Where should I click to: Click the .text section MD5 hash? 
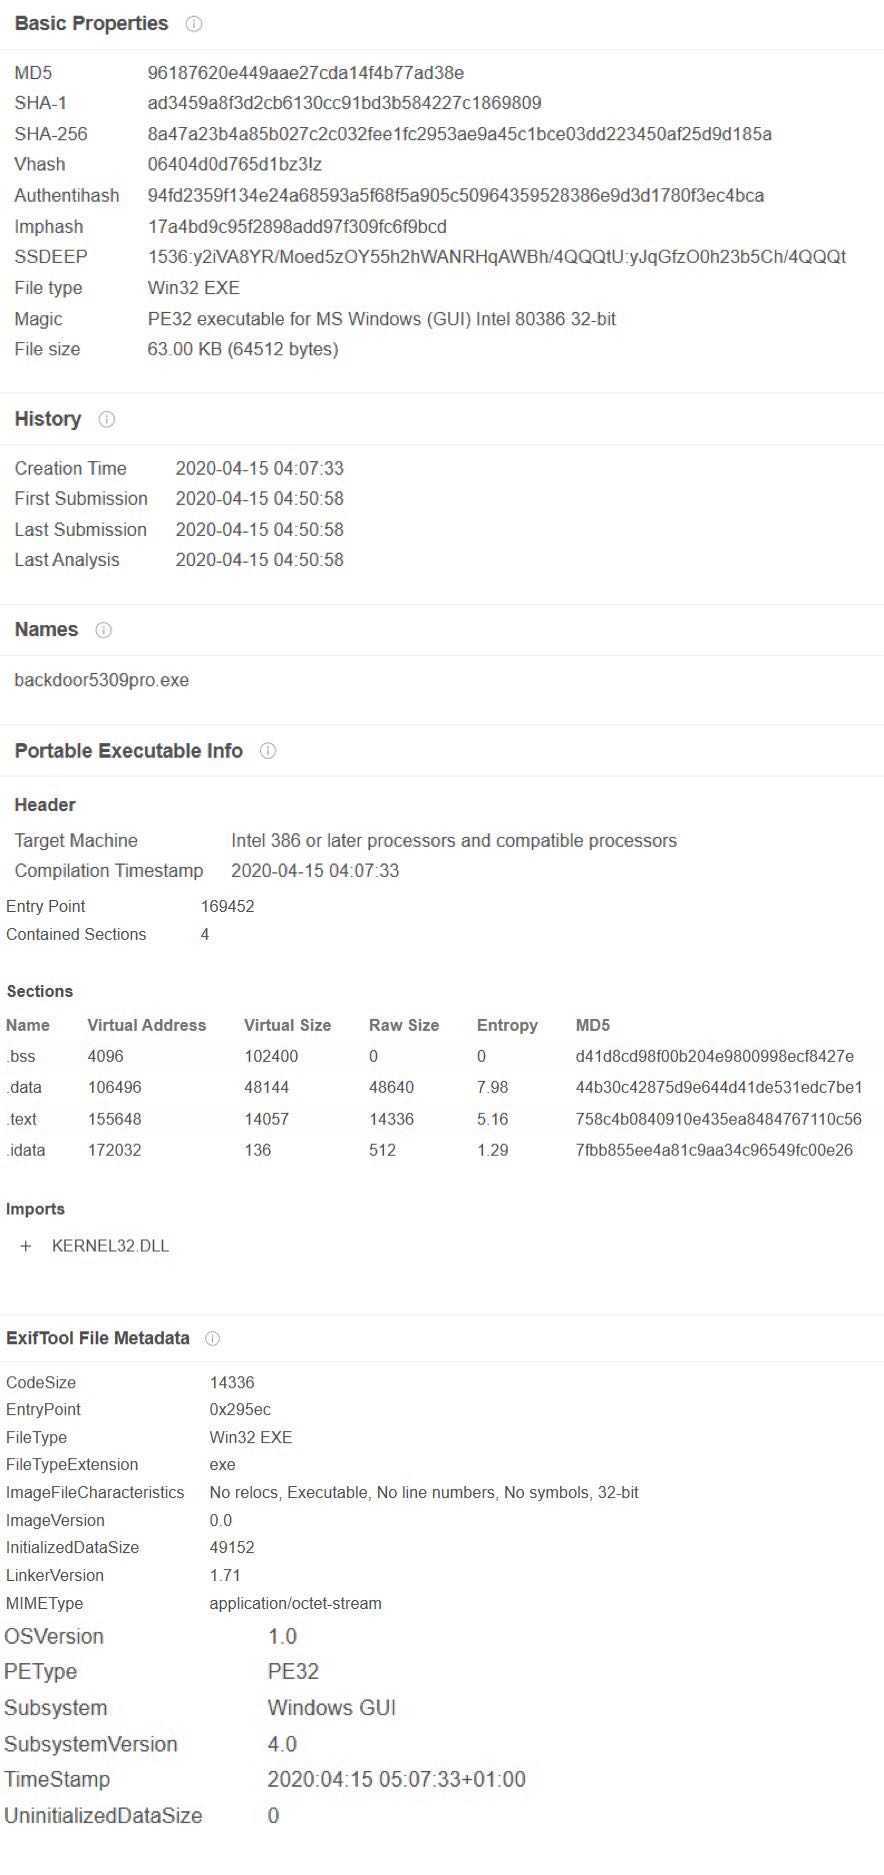click(719, 1119)
